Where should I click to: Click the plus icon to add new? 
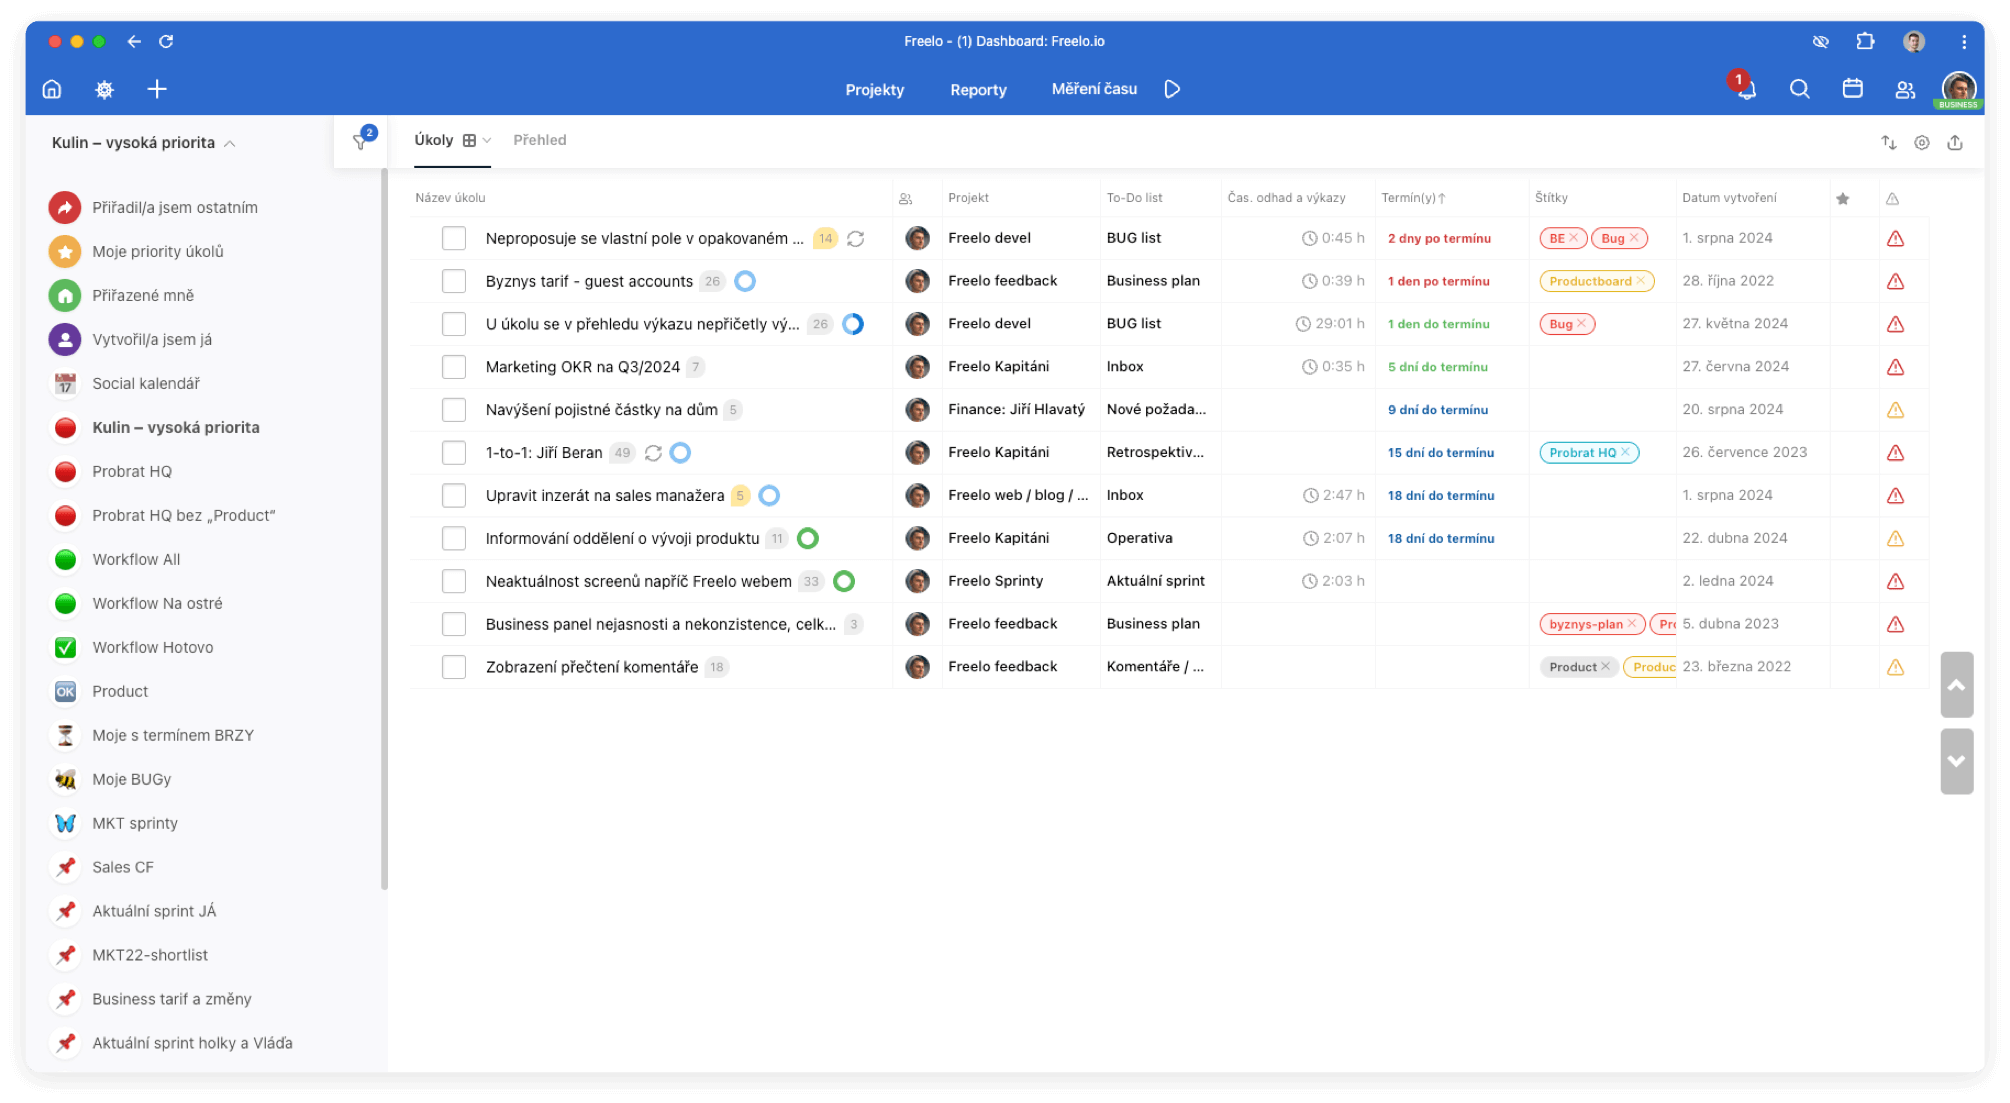point(157,89)
